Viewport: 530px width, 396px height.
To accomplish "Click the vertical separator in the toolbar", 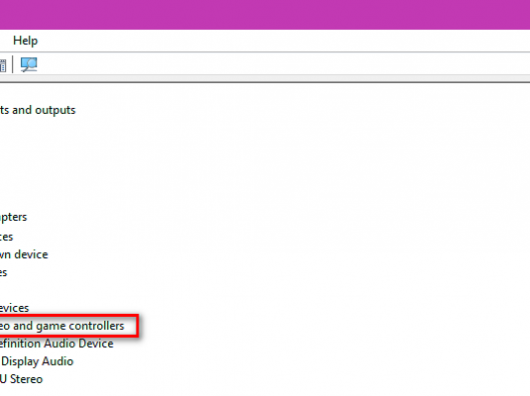I will pos(13,65).
